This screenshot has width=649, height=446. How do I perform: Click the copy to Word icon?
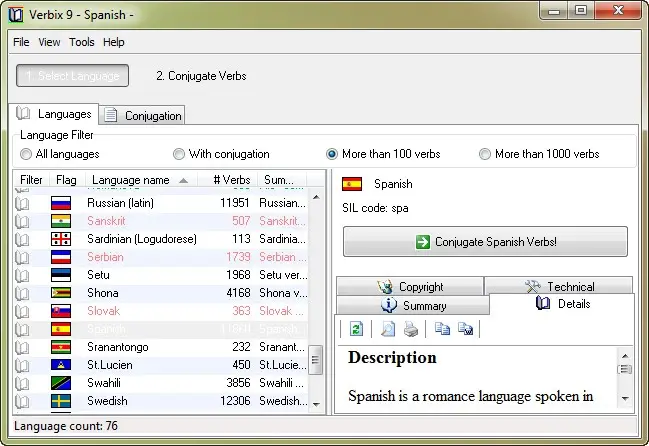466,329
